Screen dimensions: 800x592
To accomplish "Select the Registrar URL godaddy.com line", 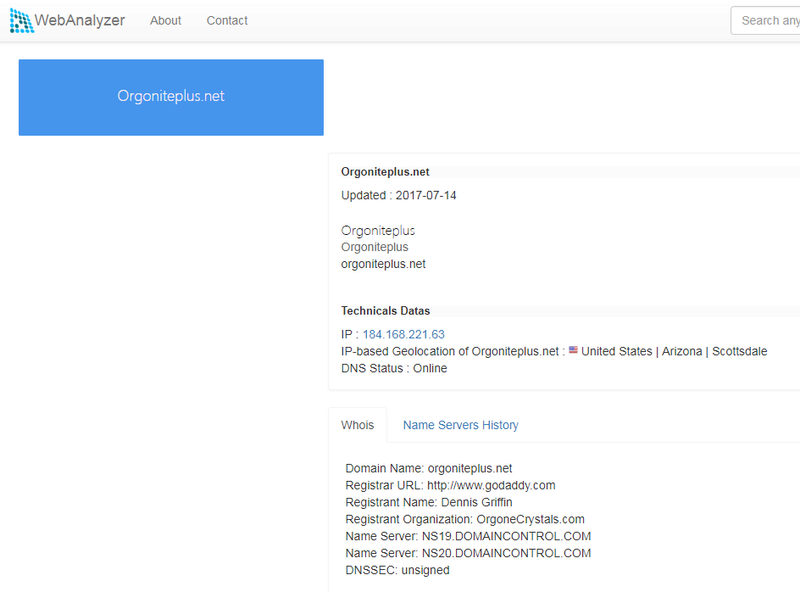I will point(451,485).
